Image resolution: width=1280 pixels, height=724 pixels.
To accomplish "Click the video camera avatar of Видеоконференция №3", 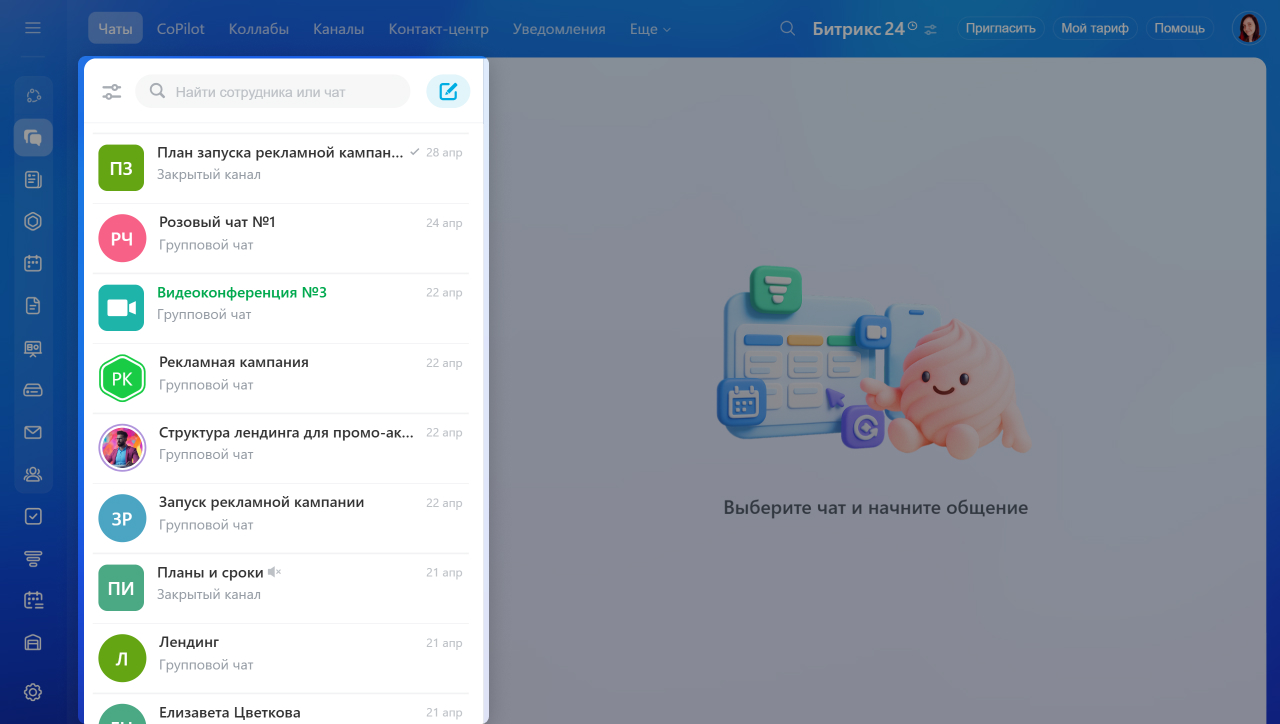I will coord(122,308).
